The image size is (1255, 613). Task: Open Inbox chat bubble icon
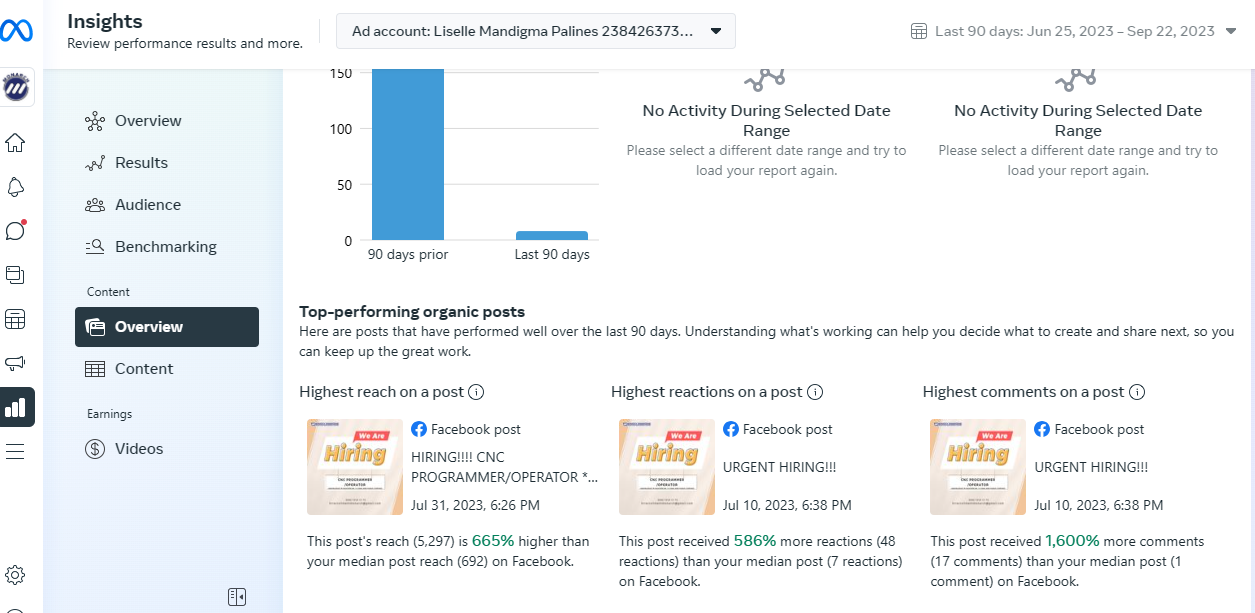click(15, 231)
